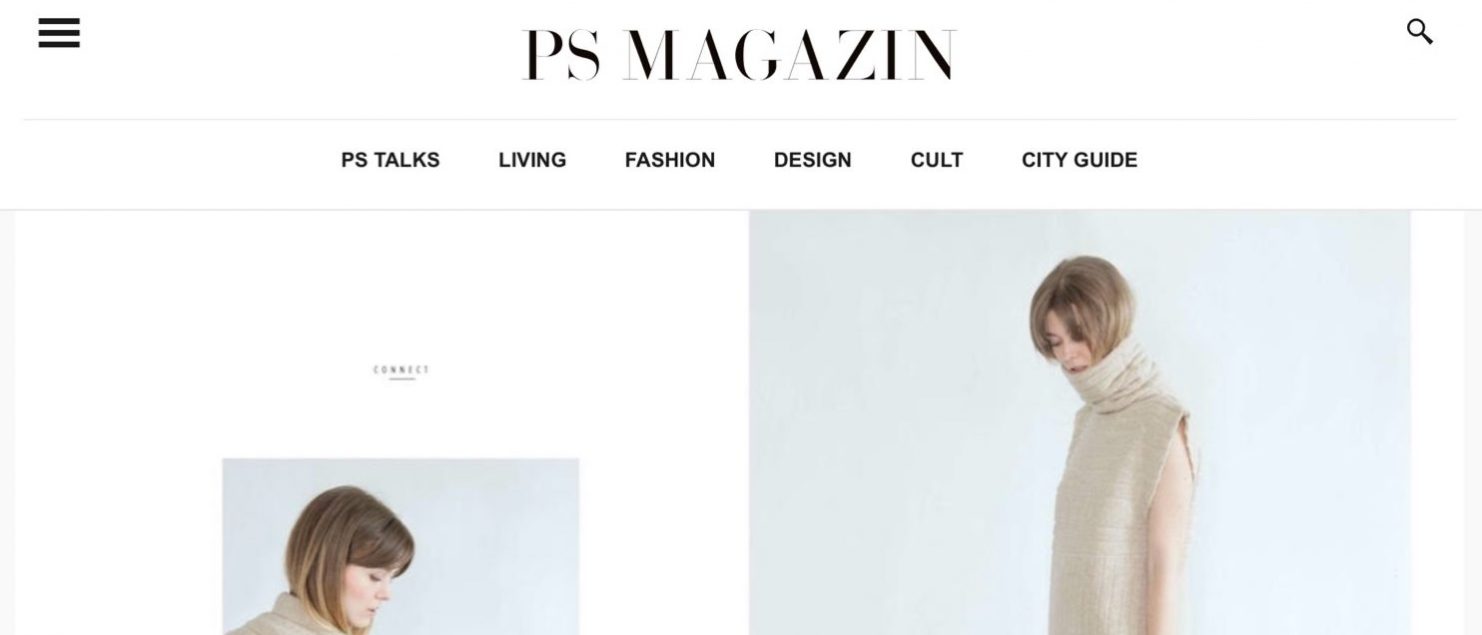The image size is (1482, 635).
Task: Open the DESIGN category
Action: (813, 160)
